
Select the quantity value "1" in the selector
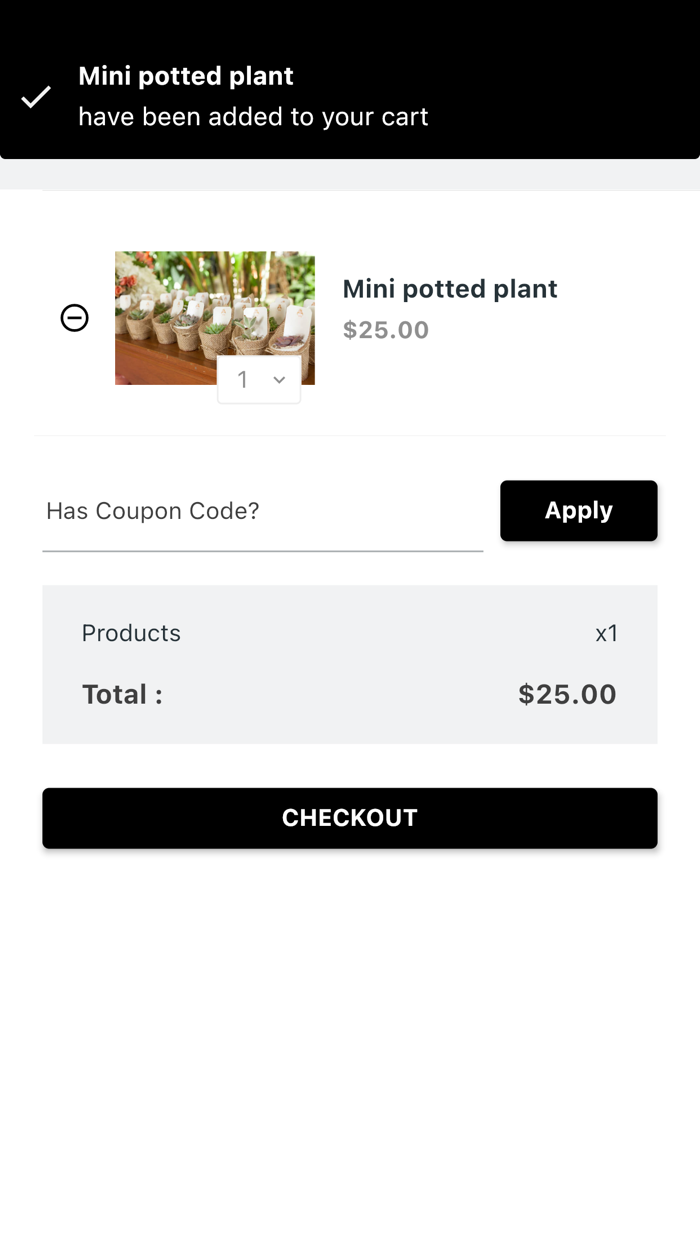(242, 380)
